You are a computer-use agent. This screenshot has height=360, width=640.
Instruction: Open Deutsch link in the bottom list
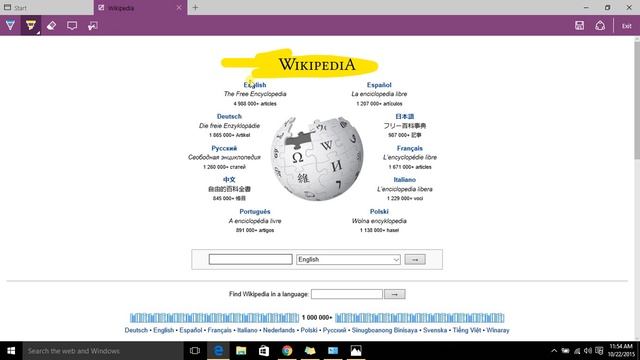[136, 330]
